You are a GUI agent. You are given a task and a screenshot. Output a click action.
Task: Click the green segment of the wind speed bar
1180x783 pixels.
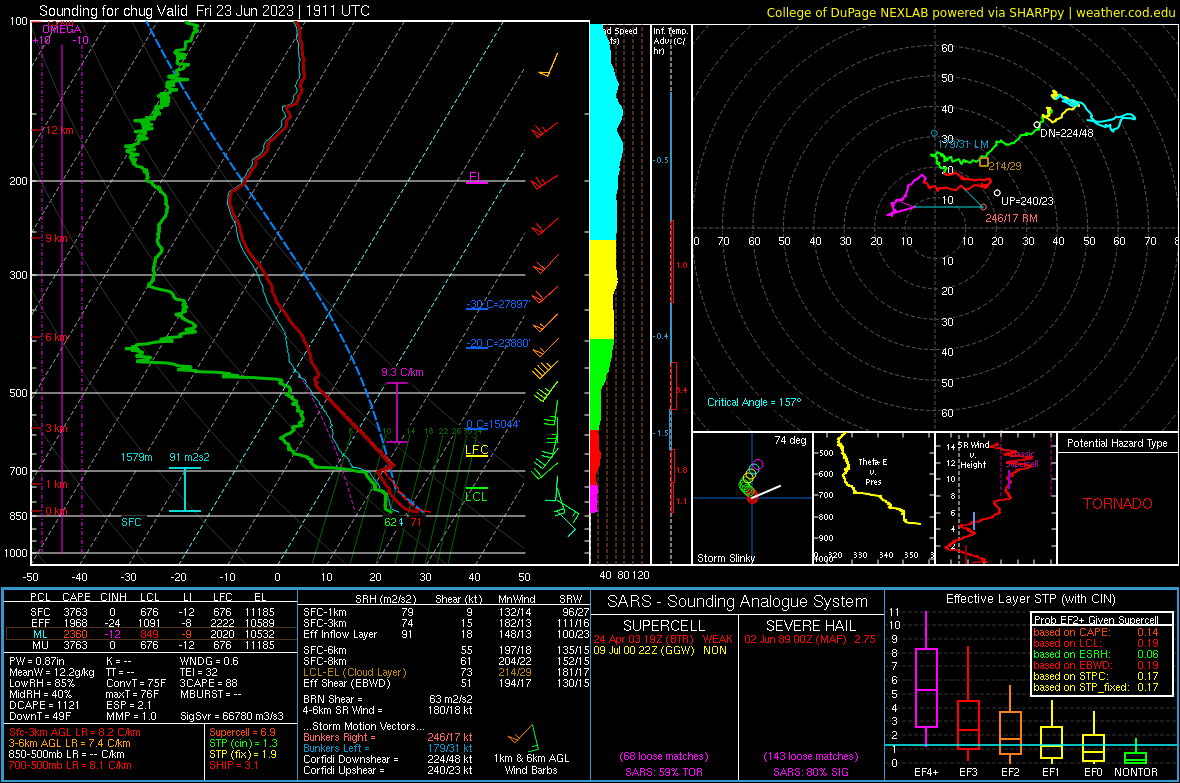pyautogui.click(x=601, y=384)
